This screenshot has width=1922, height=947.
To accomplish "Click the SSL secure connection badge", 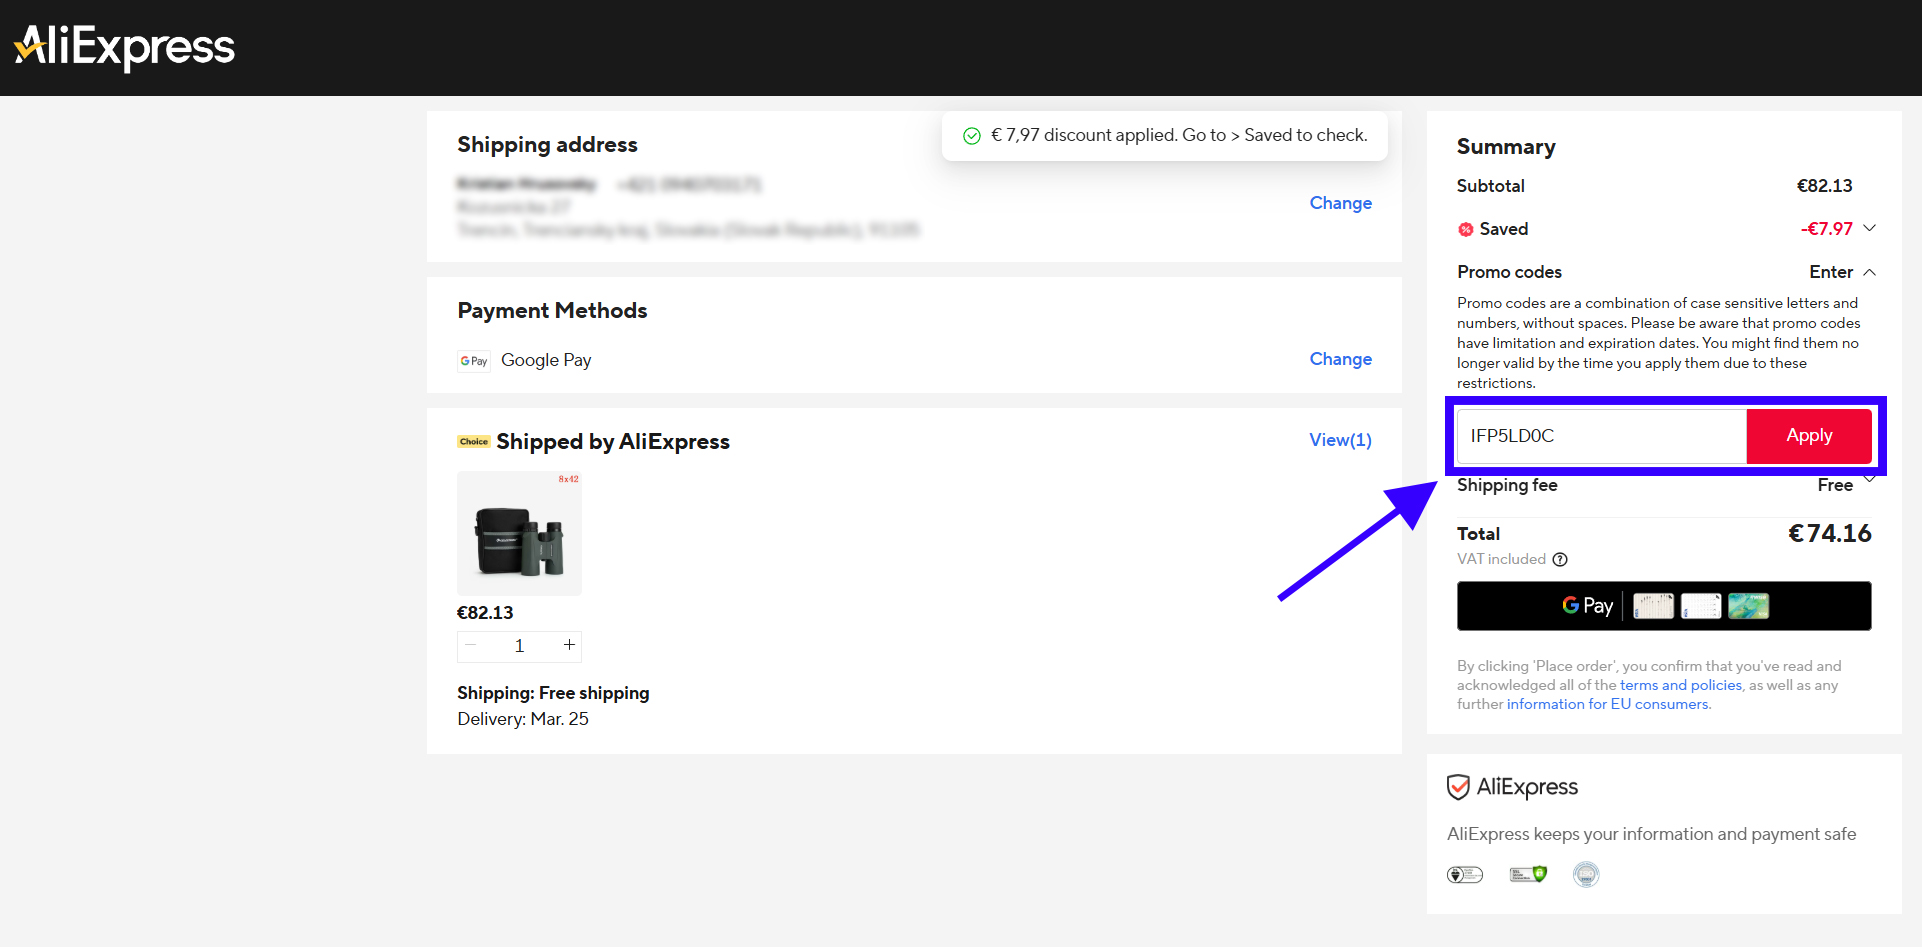I will (1528, 875).
